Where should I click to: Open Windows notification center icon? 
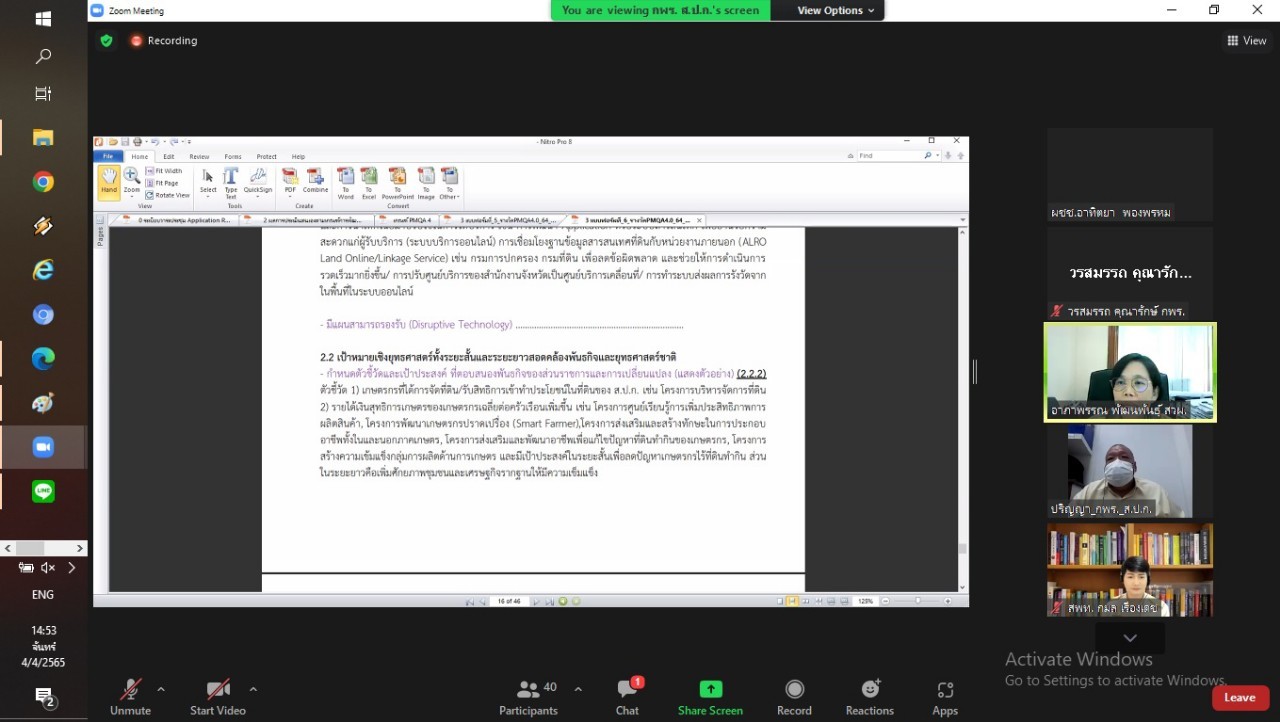(44, 697)
